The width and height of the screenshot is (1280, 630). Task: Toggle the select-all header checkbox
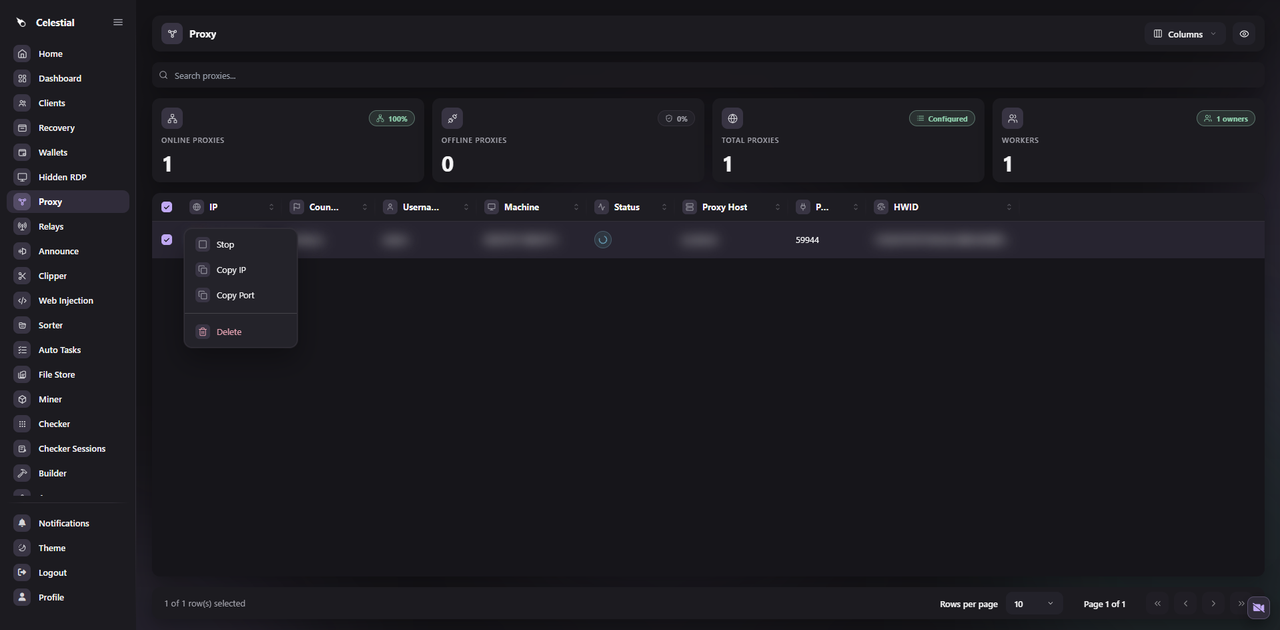coord(167,207)
